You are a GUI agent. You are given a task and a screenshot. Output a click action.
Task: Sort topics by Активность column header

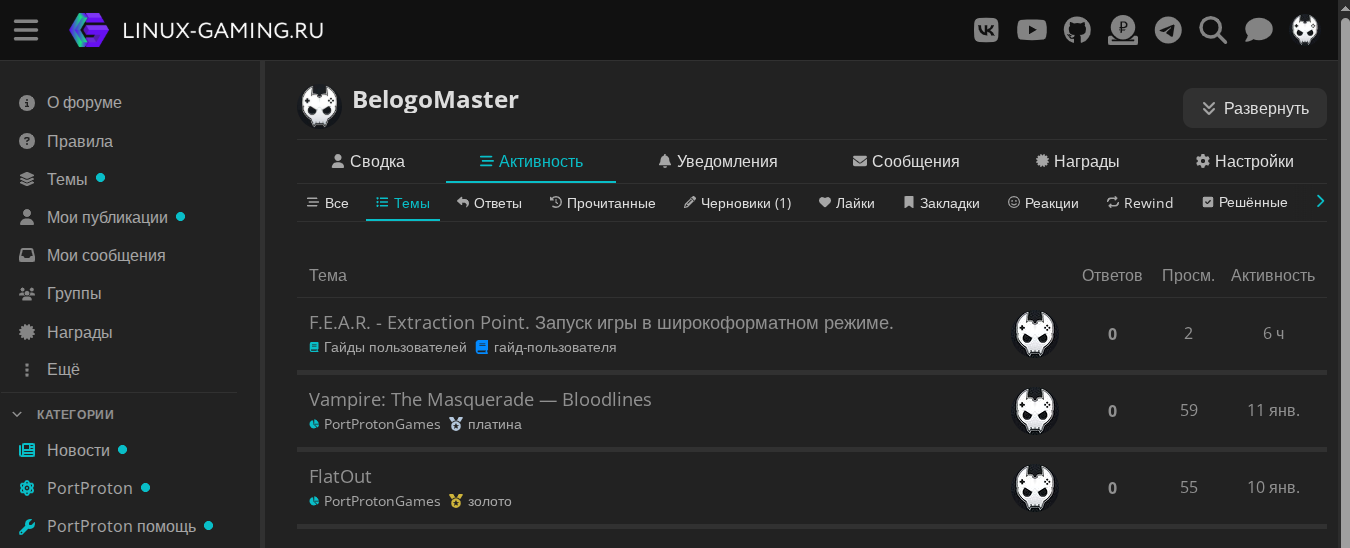(1272, 275)
